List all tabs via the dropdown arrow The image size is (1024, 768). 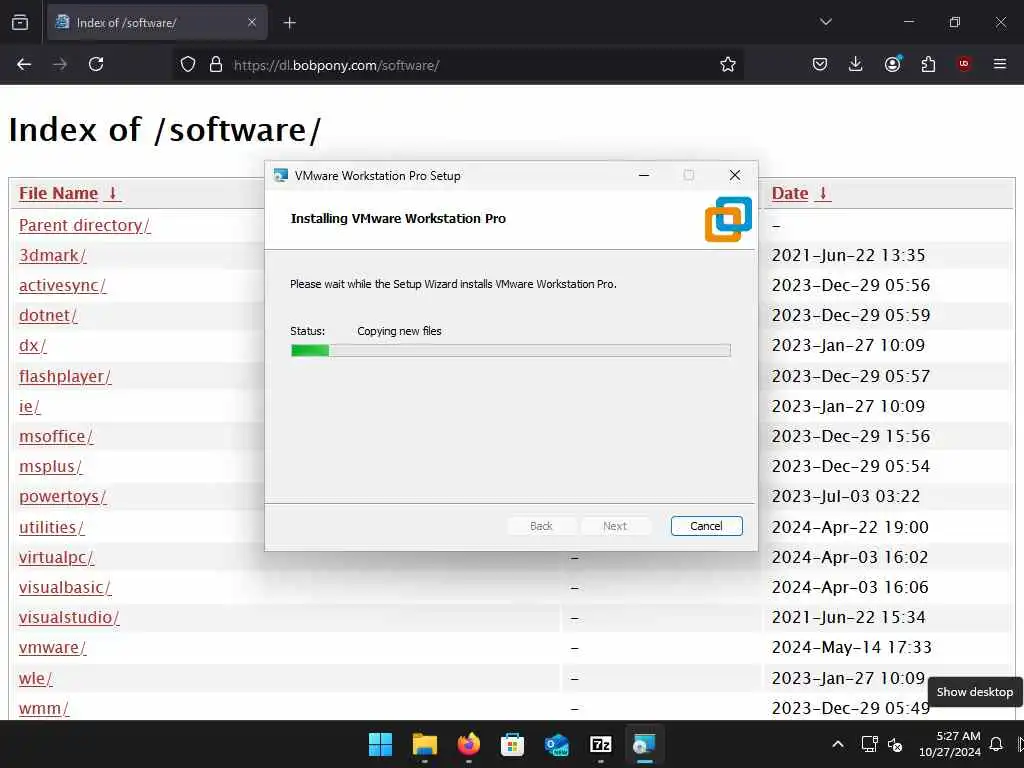click(825, 22)
